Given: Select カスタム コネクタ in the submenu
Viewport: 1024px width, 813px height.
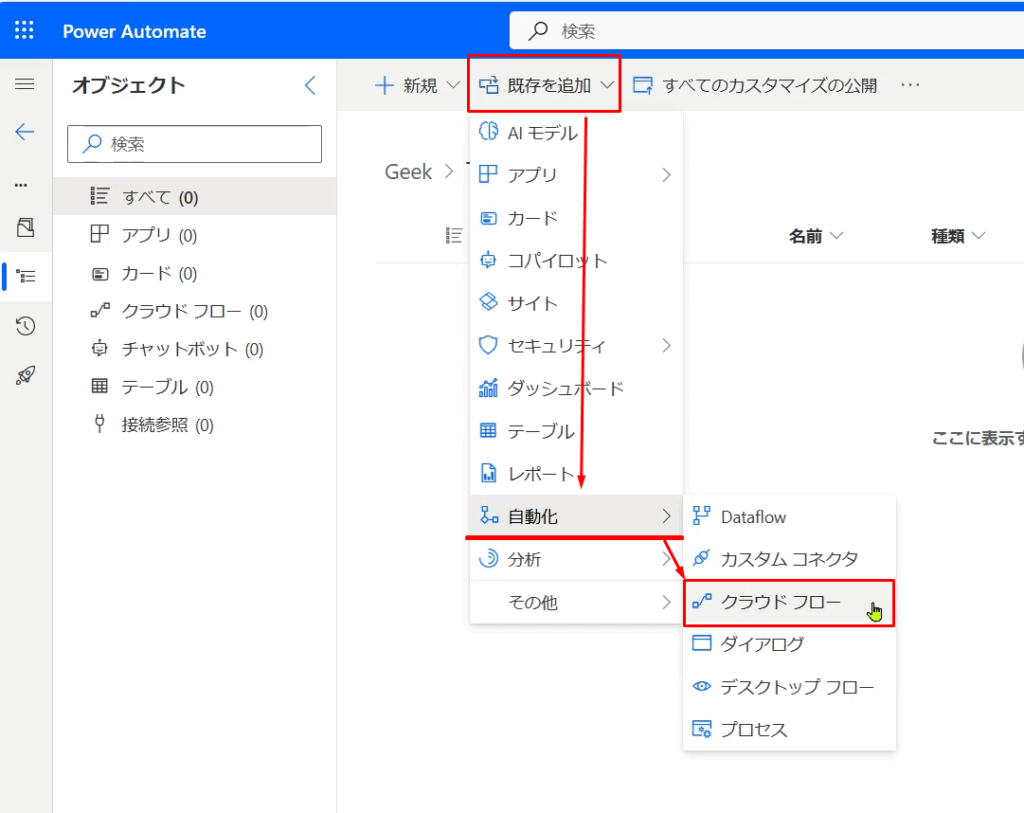Looking at the screenshot, I should point(790,559).
